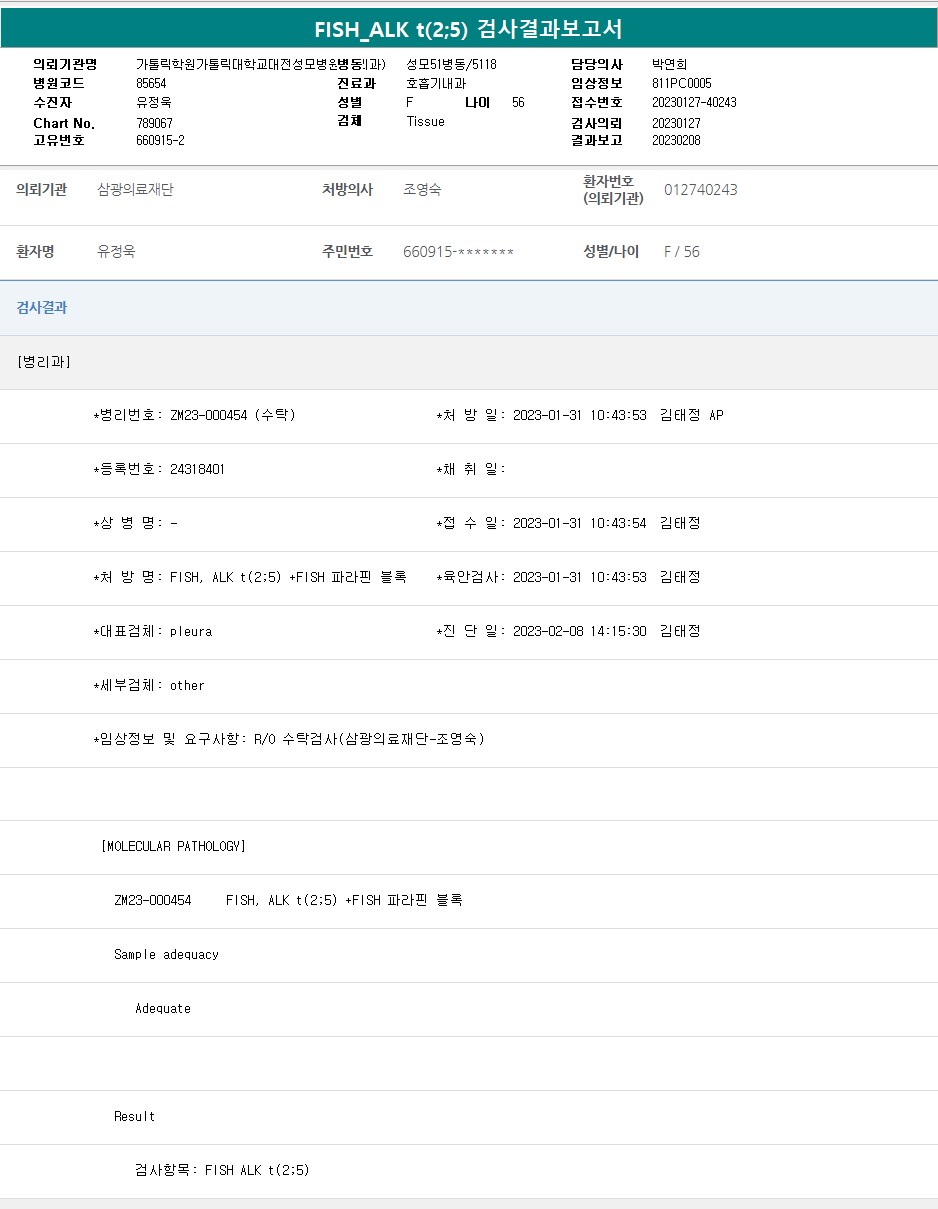
Task: Click the 의뢰기관 value 삼광의료재단
Action: point(135,190)
